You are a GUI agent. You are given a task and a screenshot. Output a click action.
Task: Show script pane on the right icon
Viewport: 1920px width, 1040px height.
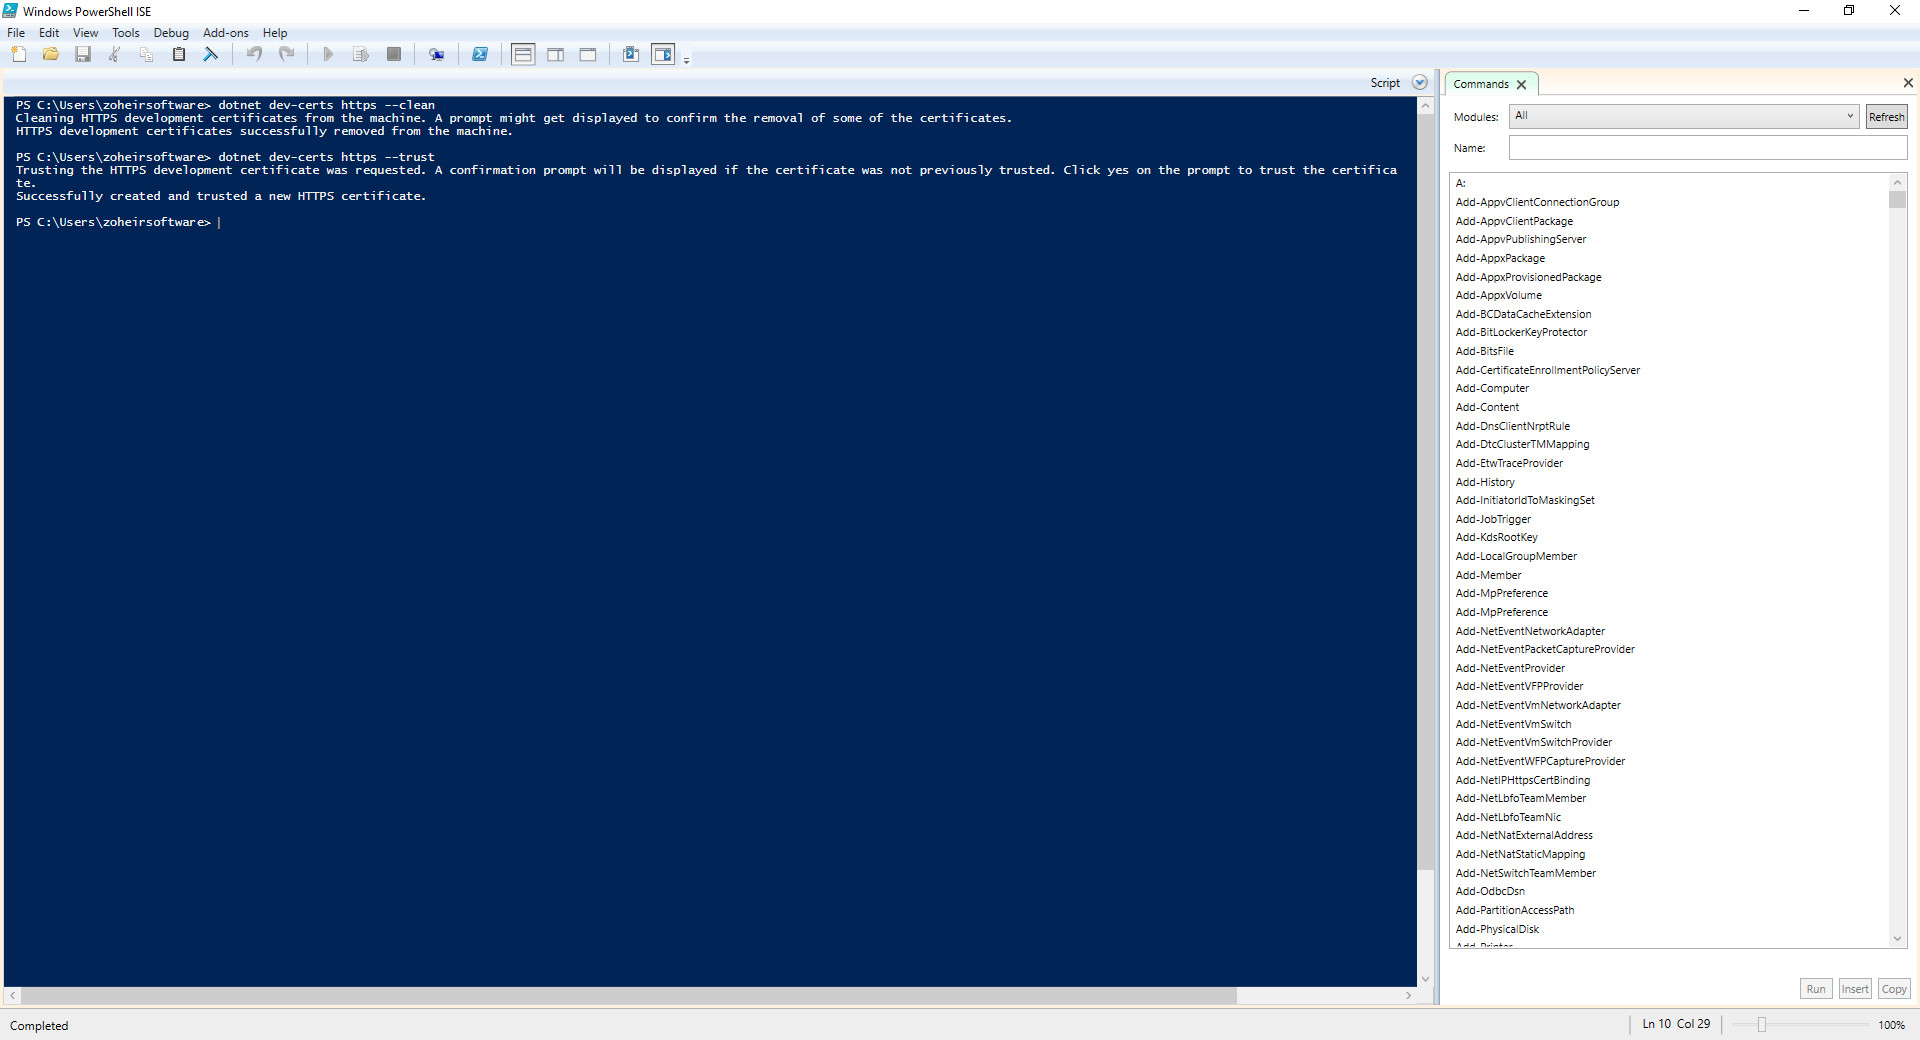pos(555,55)
